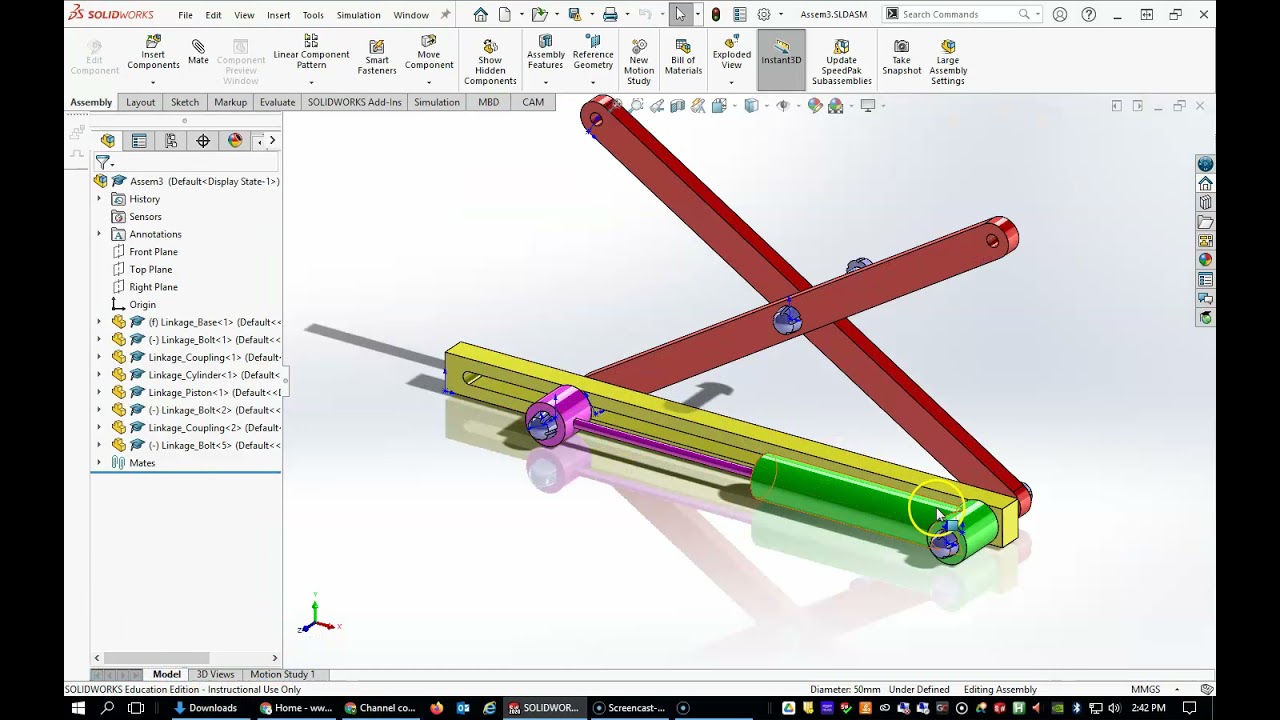Take Snapshot of the assembly

click(x=901, y=58)
